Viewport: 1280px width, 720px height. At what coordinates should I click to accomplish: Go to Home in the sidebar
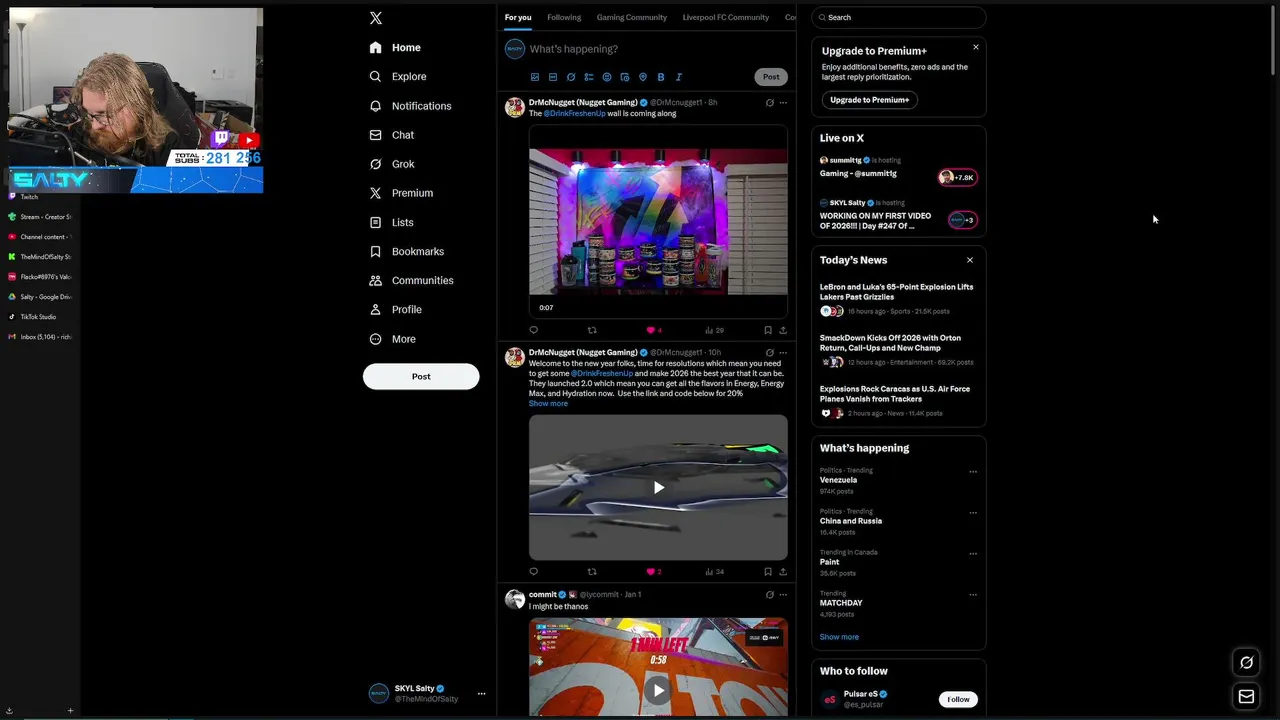click(395, 48)
